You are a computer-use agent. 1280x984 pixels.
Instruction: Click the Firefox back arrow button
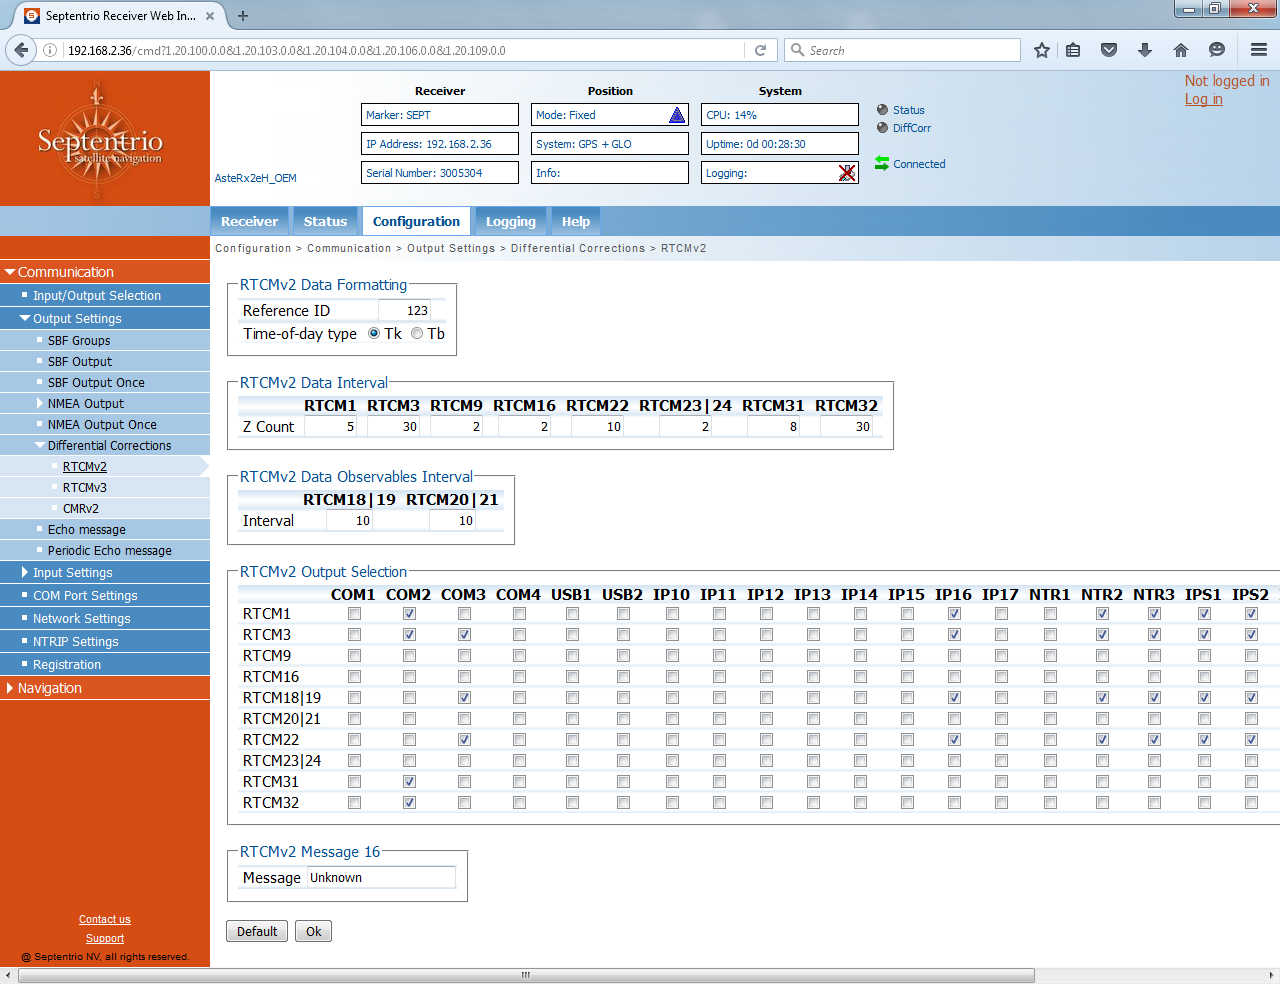21,50
